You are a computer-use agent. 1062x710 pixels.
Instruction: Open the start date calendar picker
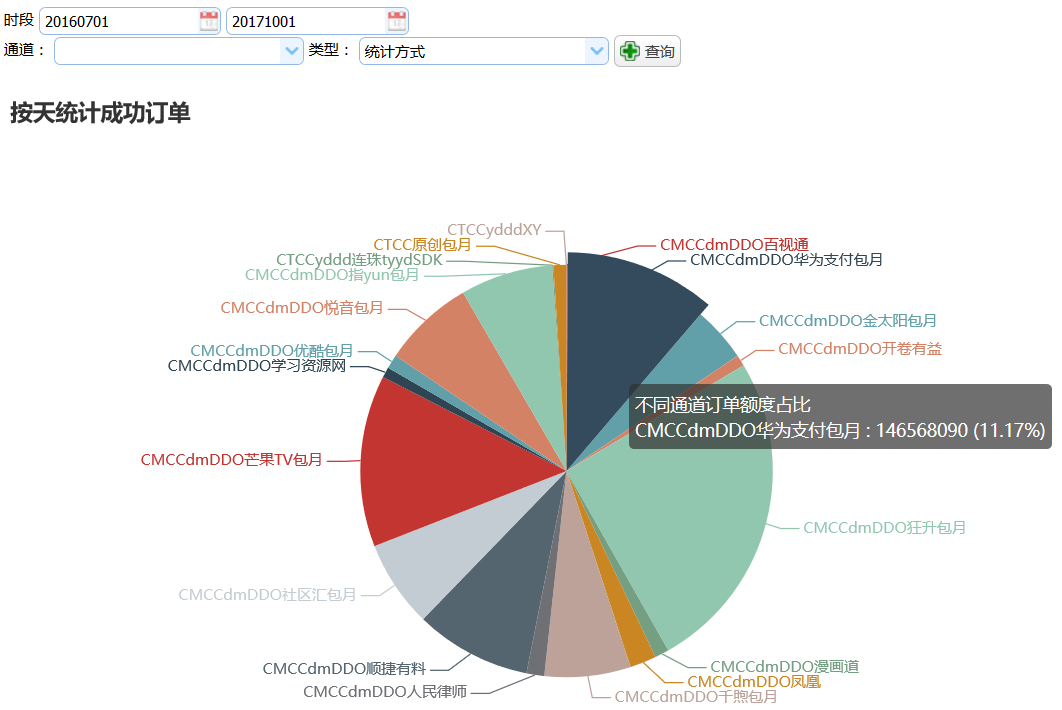coord(208,21)
